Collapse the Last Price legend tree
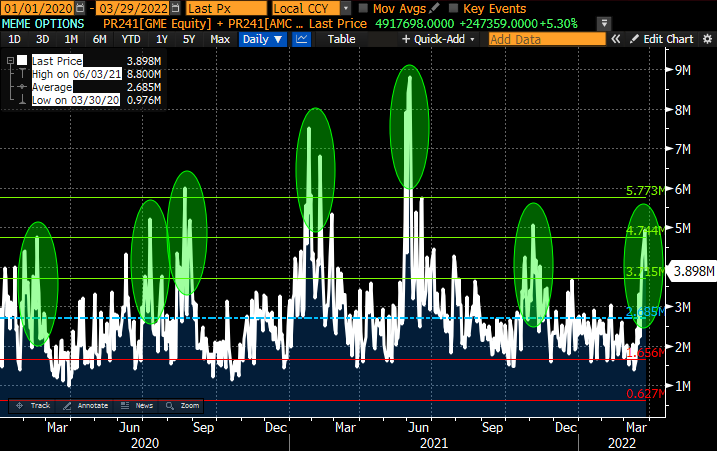717x451 pixels. pyautogui.click(x=9, y=60)
